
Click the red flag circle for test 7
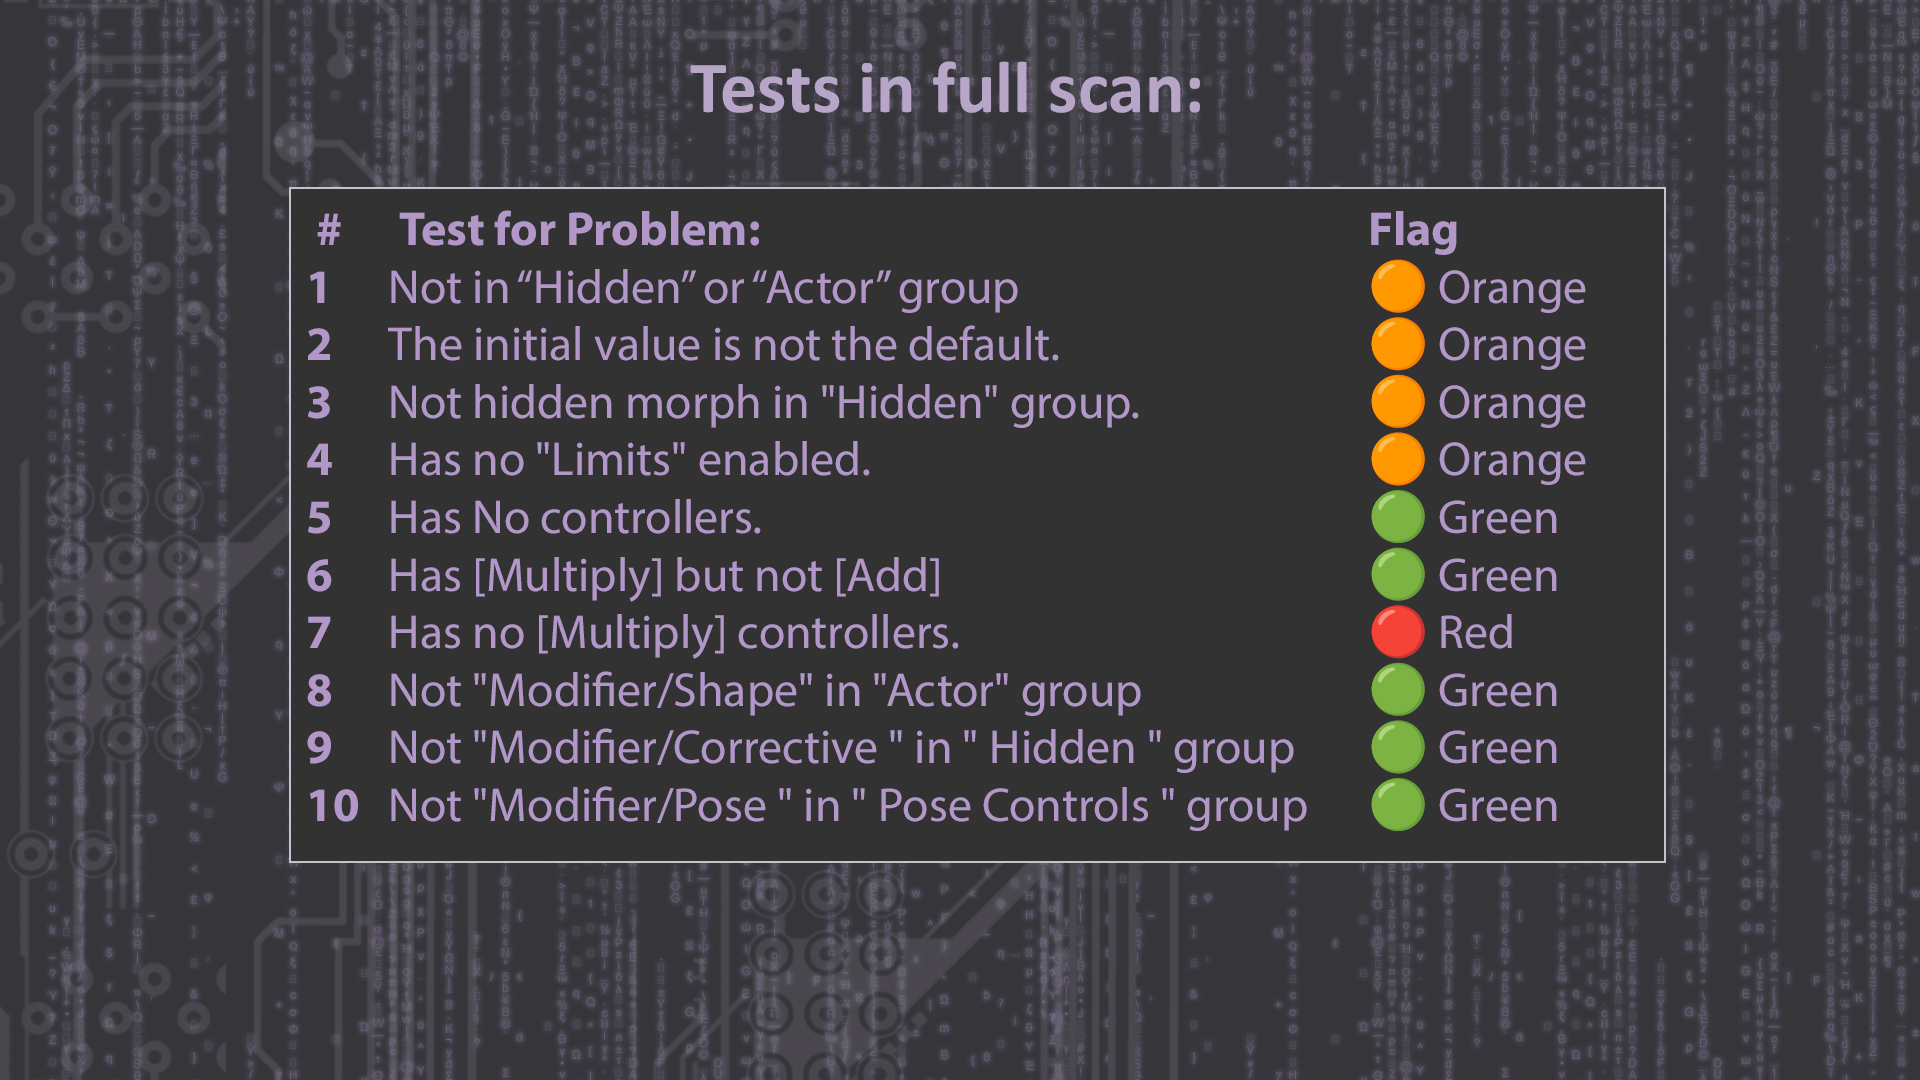coord(1397,632)
